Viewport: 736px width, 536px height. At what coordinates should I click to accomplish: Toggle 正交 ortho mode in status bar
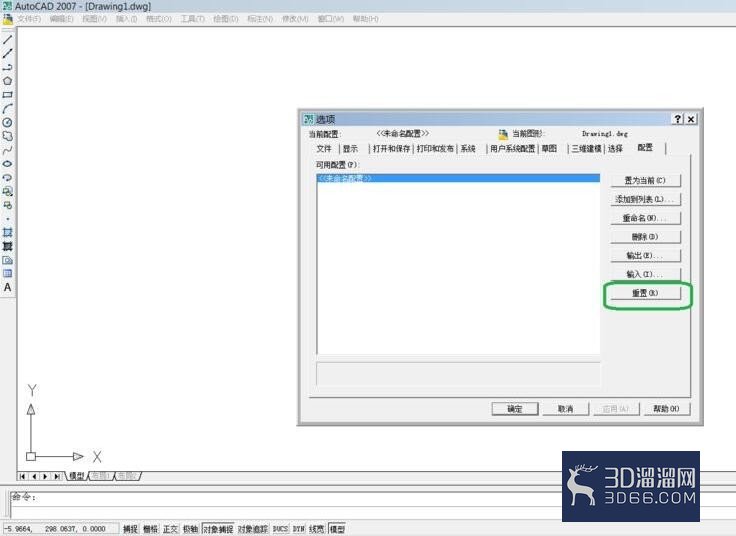tap(170, 529)
